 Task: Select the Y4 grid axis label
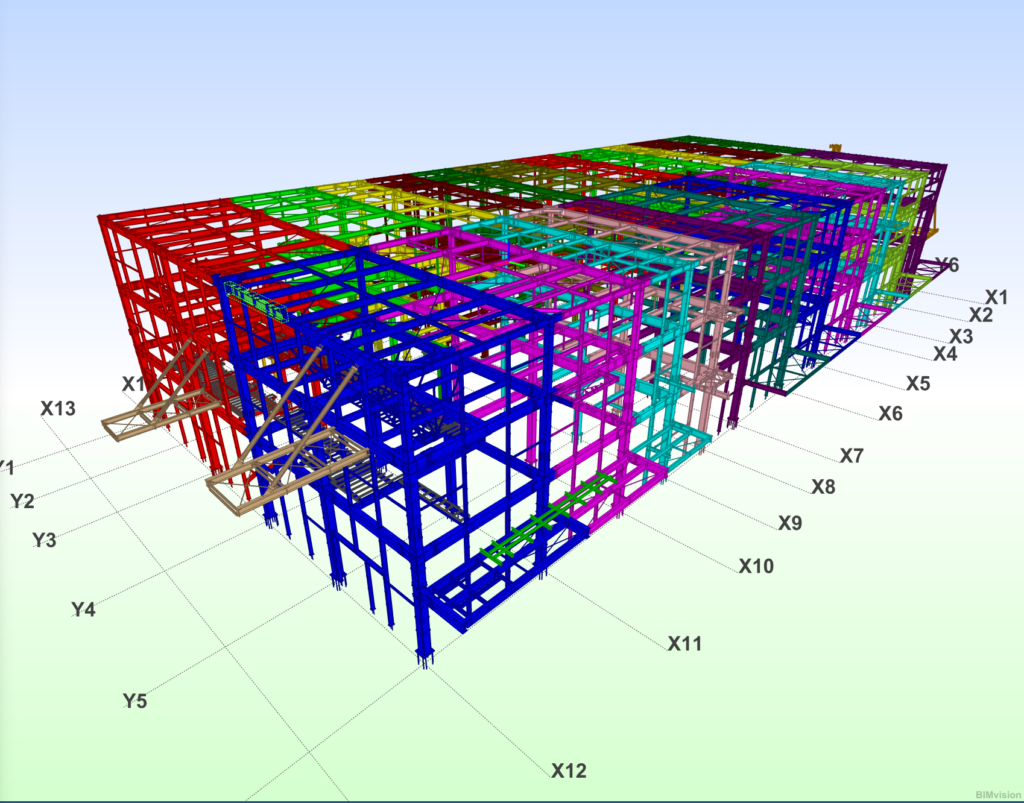point(83,608)
